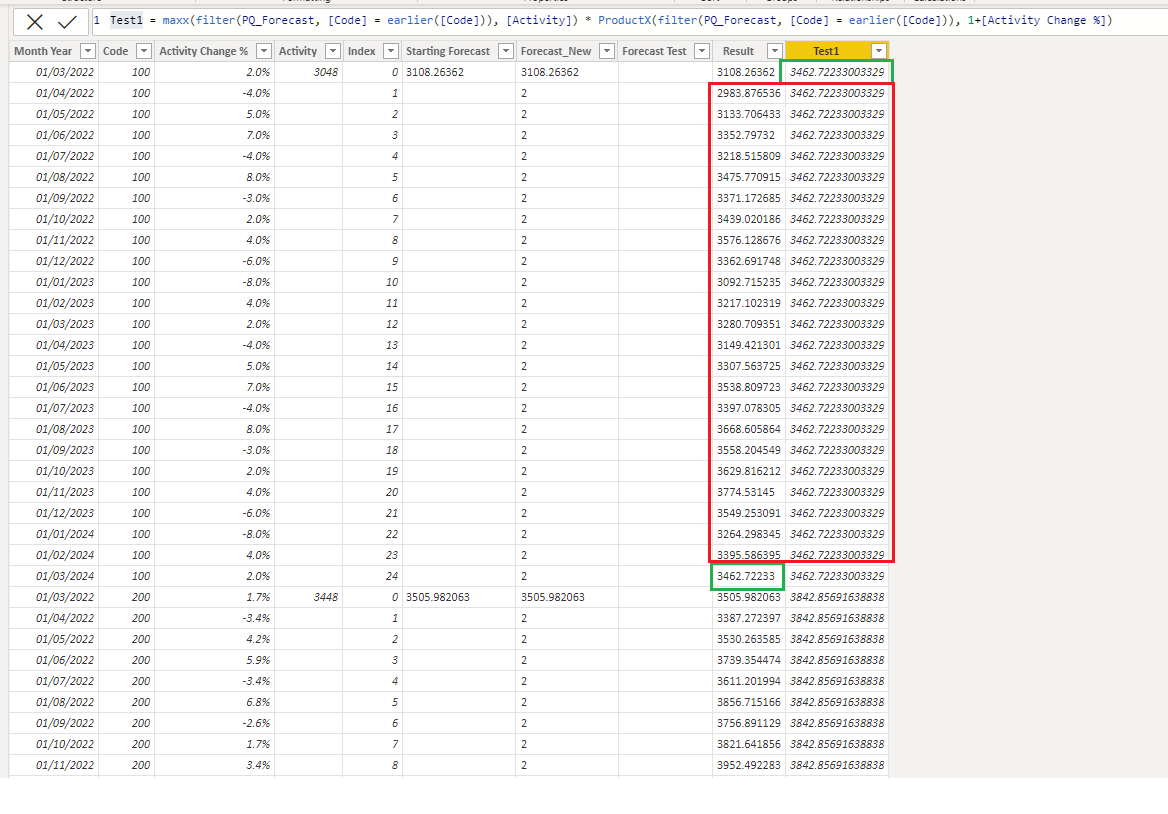Click Result cell 3387.272397
Viewport: 1168px width, 814px height.
749,618
